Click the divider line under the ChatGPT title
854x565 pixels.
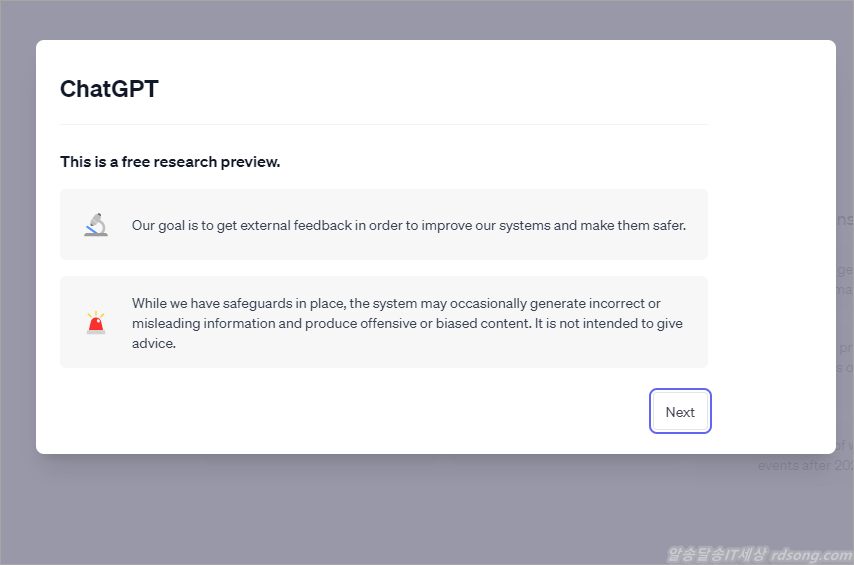(384, 125)
